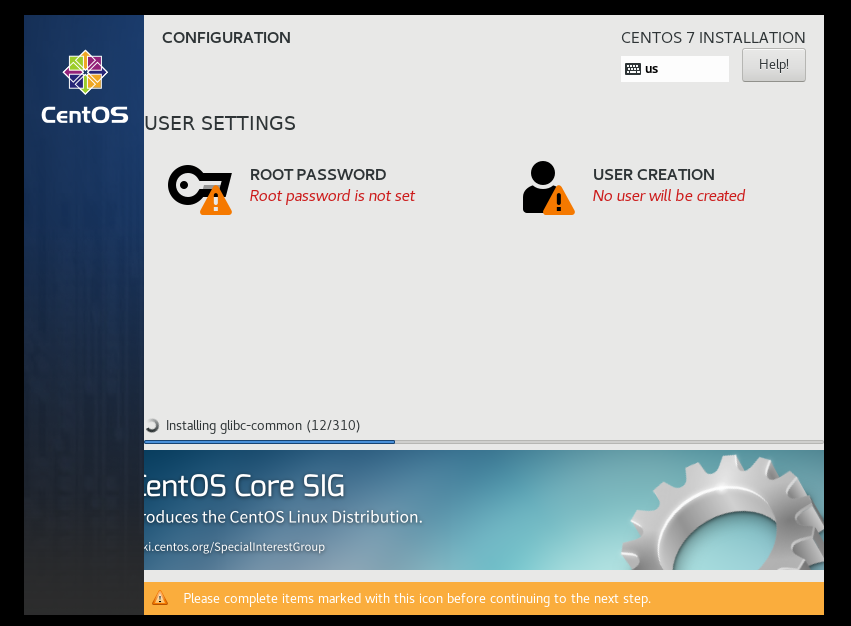Viewport: 851px width, 626px height.
Task: Click the installation progress bar
Action: (484, 442)
